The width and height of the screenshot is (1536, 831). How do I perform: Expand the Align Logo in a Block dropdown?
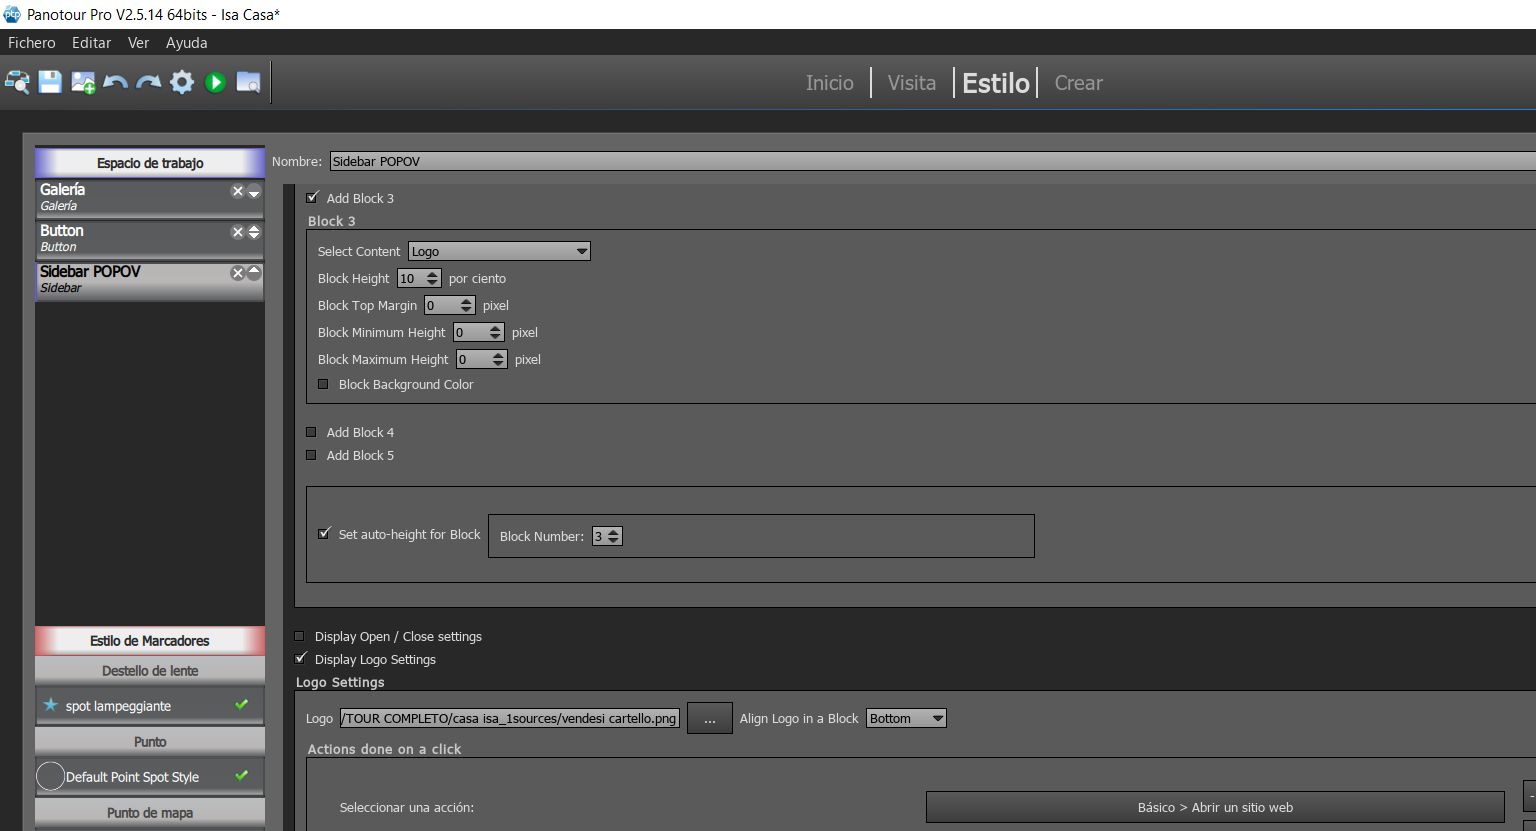click(905, 718)
